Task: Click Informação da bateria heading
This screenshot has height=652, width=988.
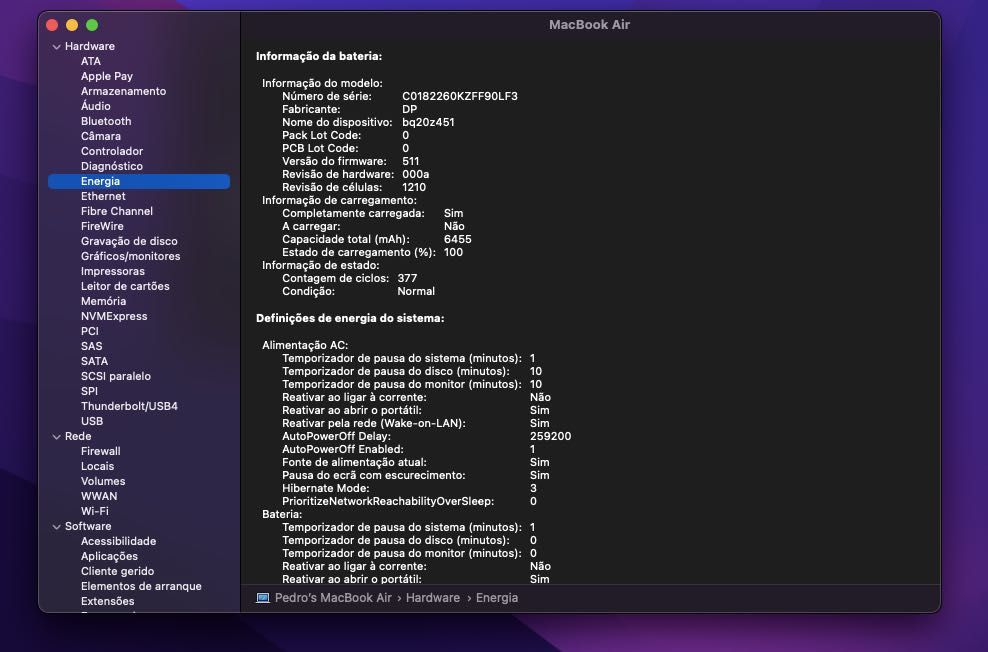Action: (319, 57)
